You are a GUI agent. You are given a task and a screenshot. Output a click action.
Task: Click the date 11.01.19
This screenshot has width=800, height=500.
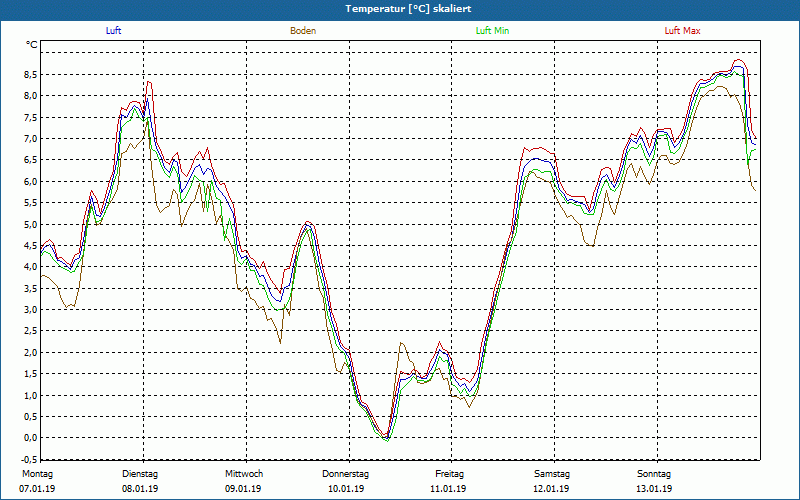point(448,489)
